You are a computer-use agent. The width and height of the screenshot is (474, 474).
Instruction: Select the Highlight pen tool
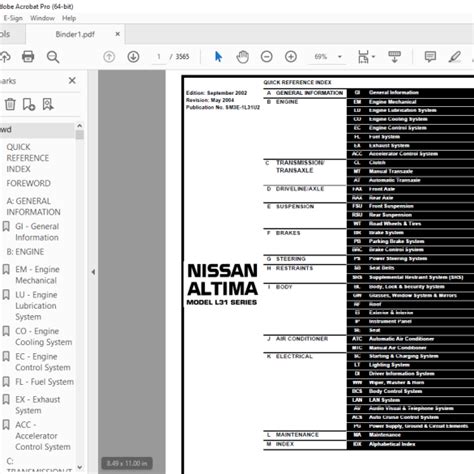click(x=455, y=57)
